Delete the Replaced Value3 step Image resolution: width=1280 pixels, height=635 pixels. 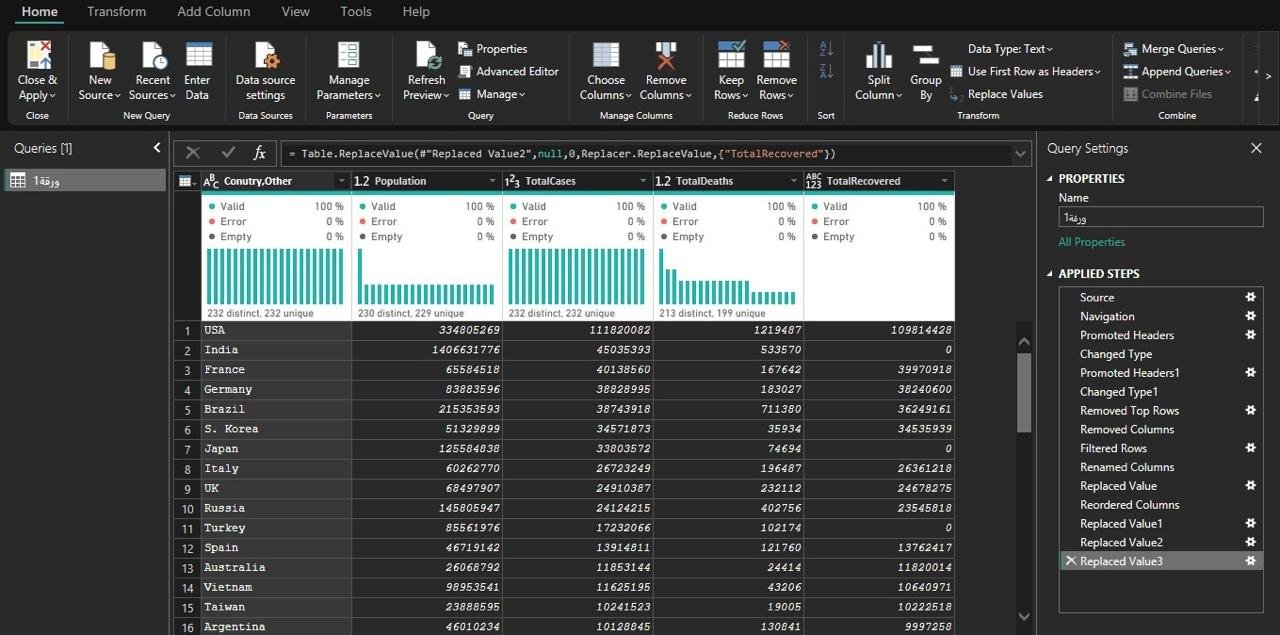point(1070,562)
